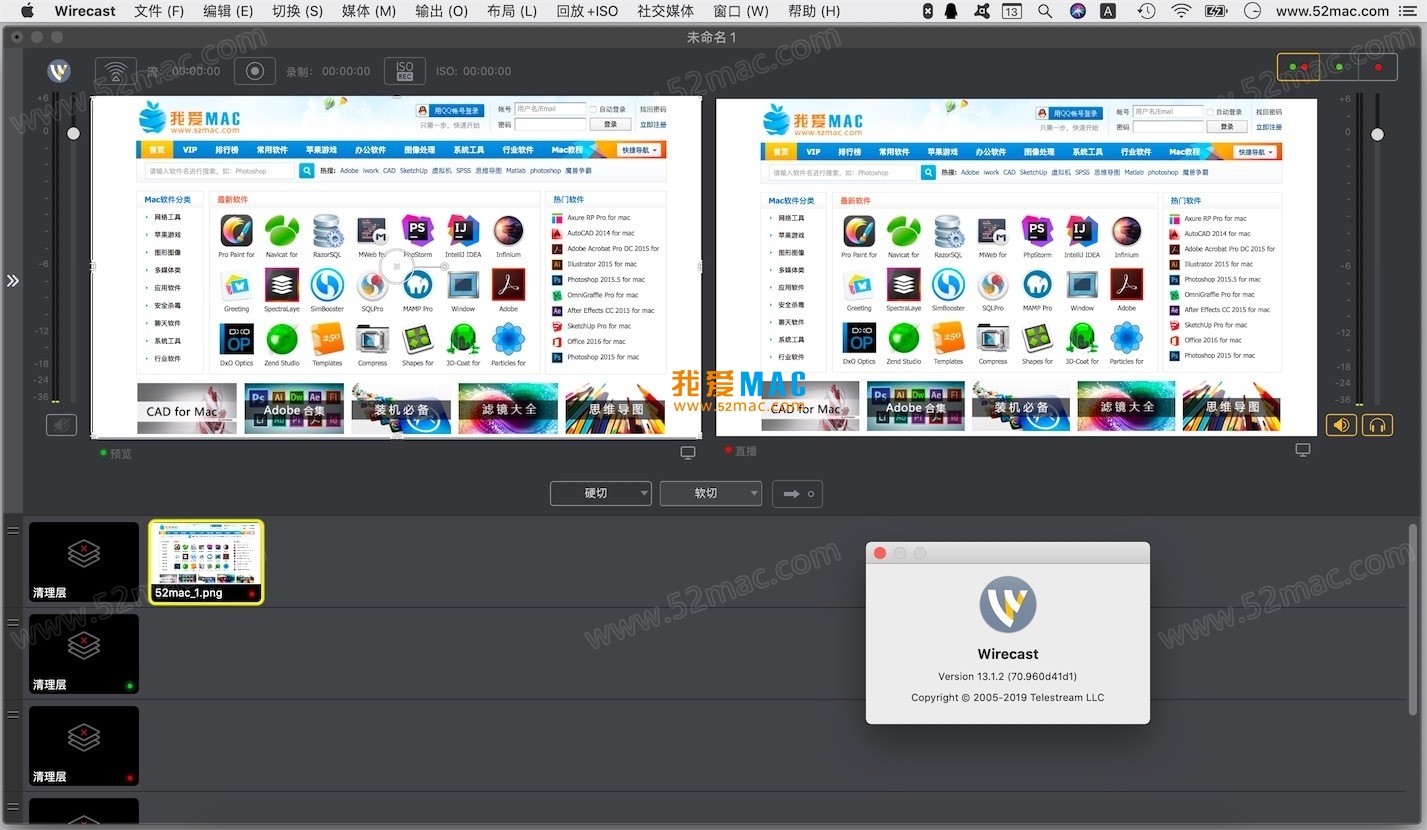
Task: Expand the collapsed left sidebar with the double arrow
Action: 13,281
